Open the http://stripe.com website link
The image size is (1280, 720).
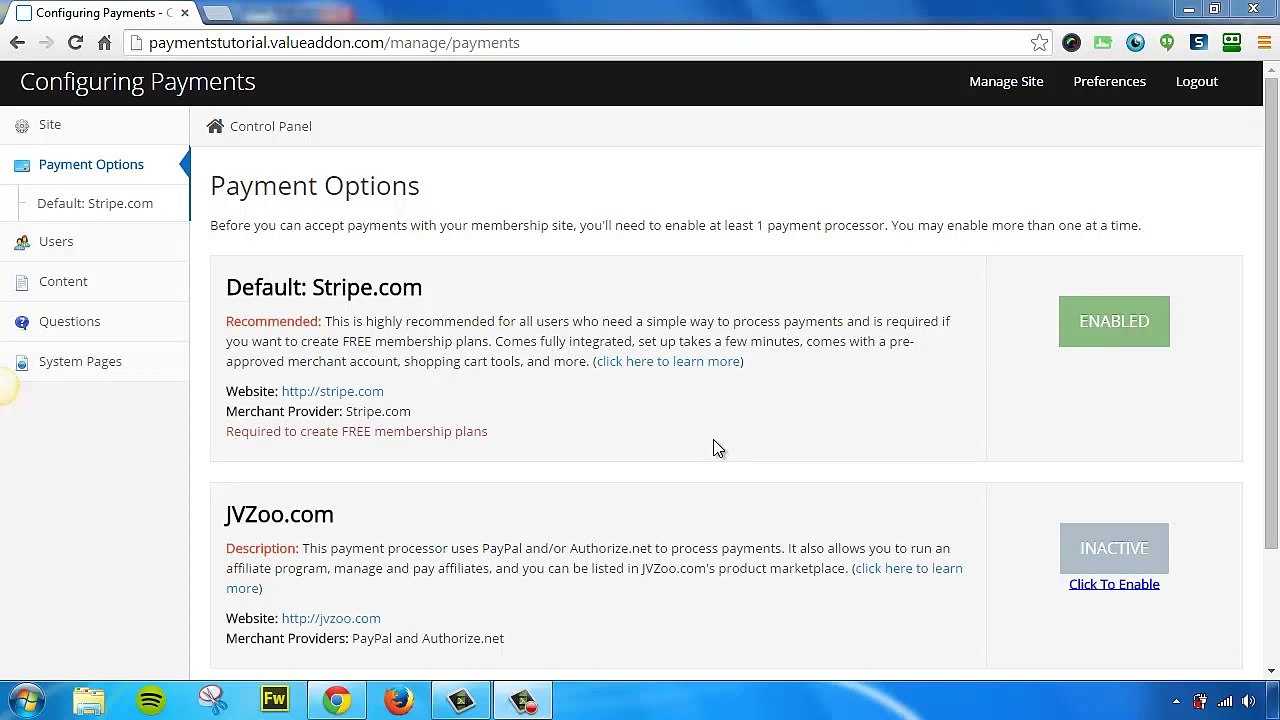[332, 391]
